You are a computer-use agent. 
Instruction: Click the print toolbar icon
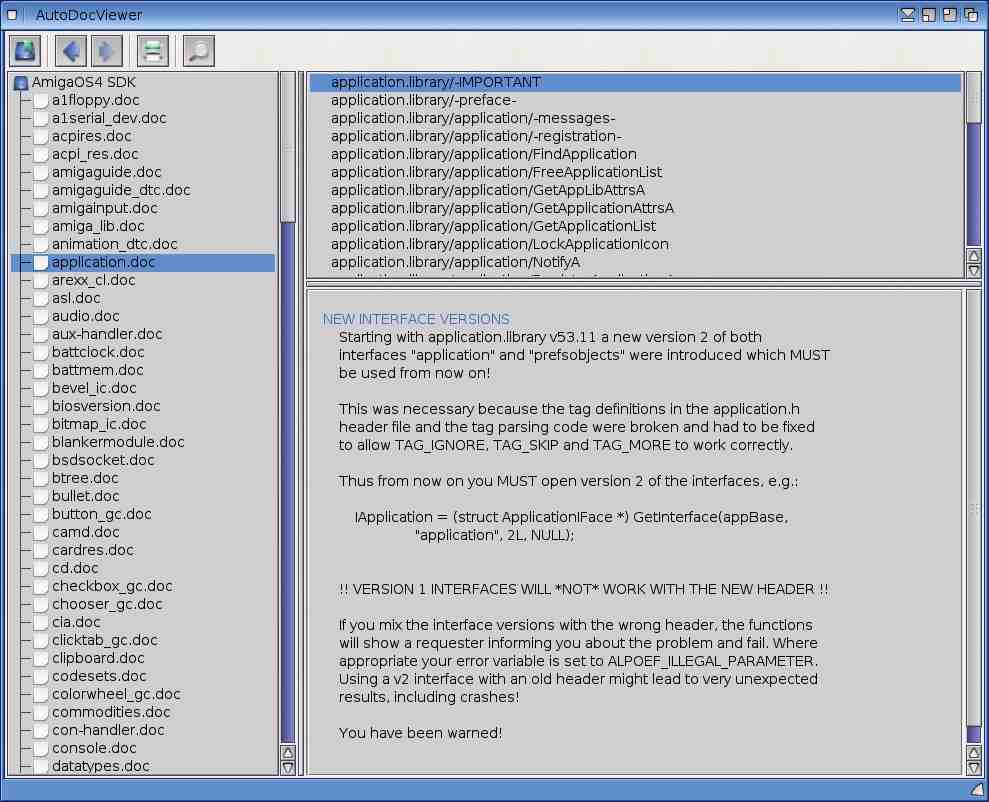152,50
